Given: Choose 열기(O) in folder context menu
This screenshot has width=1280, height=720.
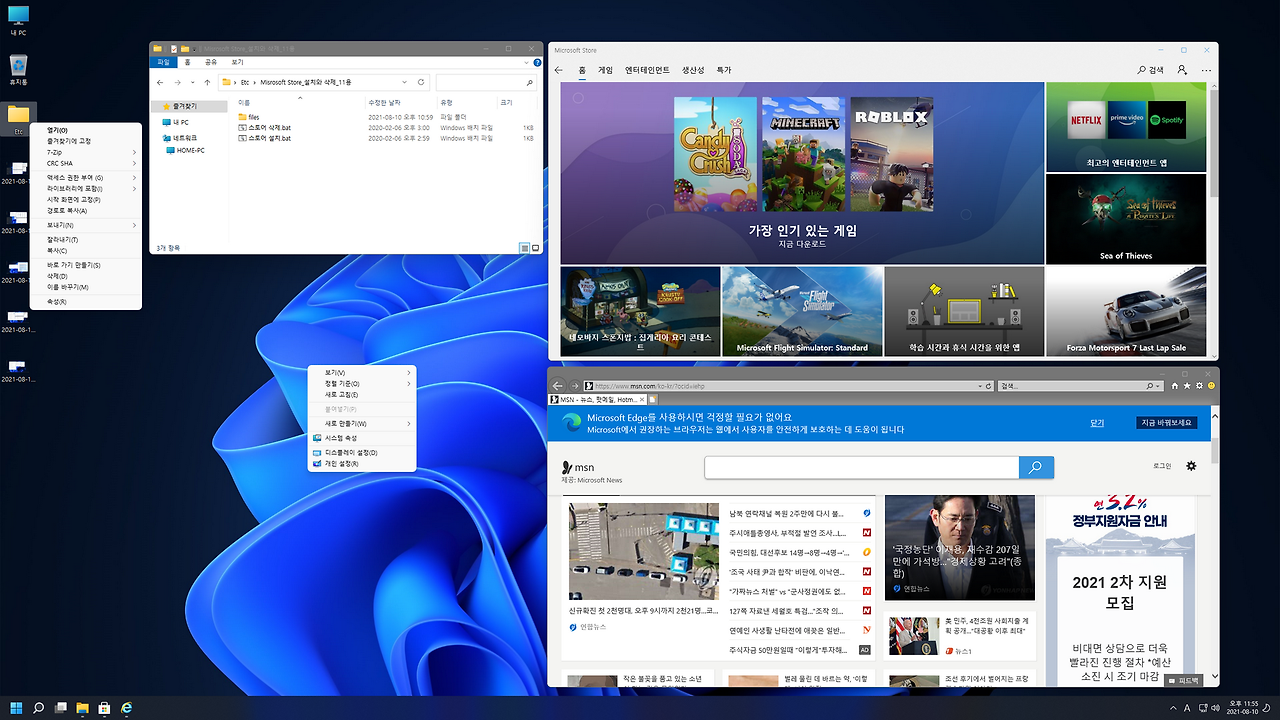Looking at the screenshot, I should 86,130.
